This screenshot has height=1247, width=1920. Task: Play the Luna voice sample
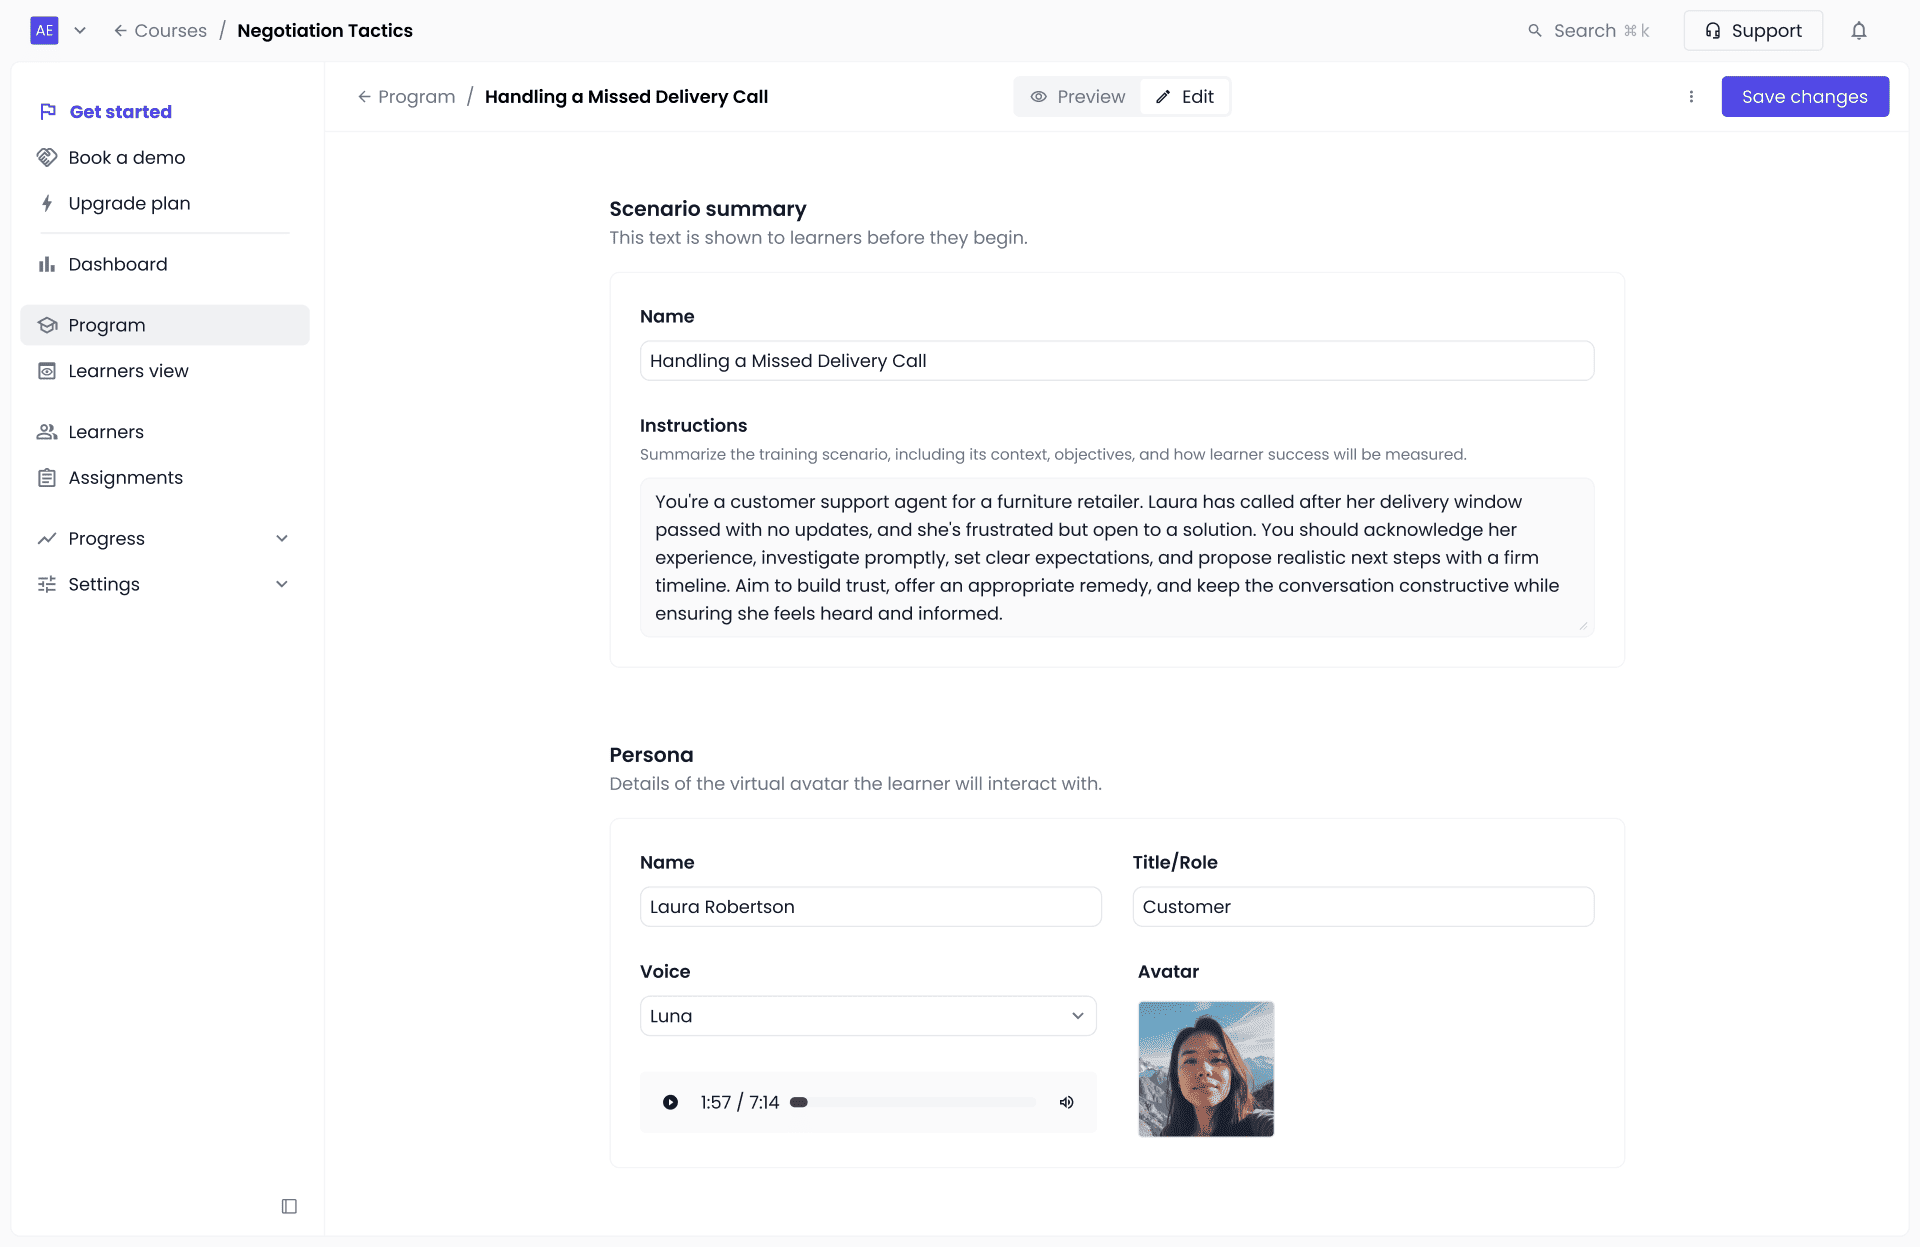[670, 1102]
